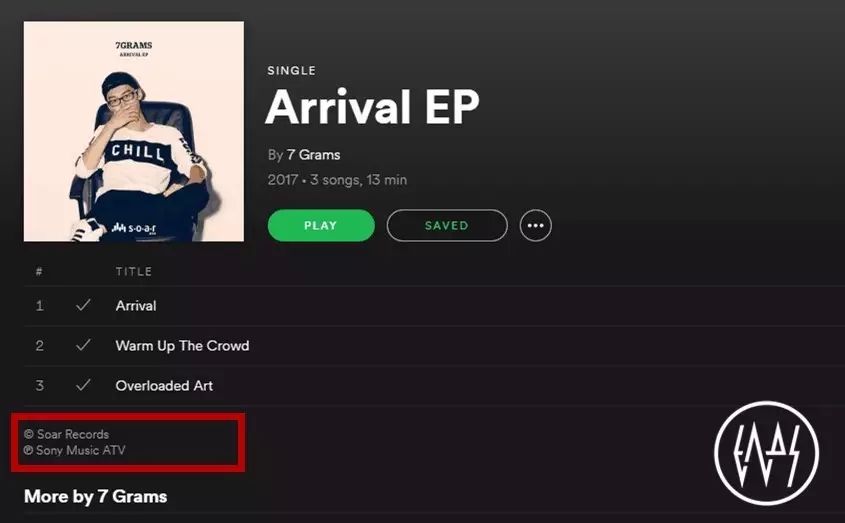Click track number 3
This screenshot has width=845, height=523.
click(39, 386)
